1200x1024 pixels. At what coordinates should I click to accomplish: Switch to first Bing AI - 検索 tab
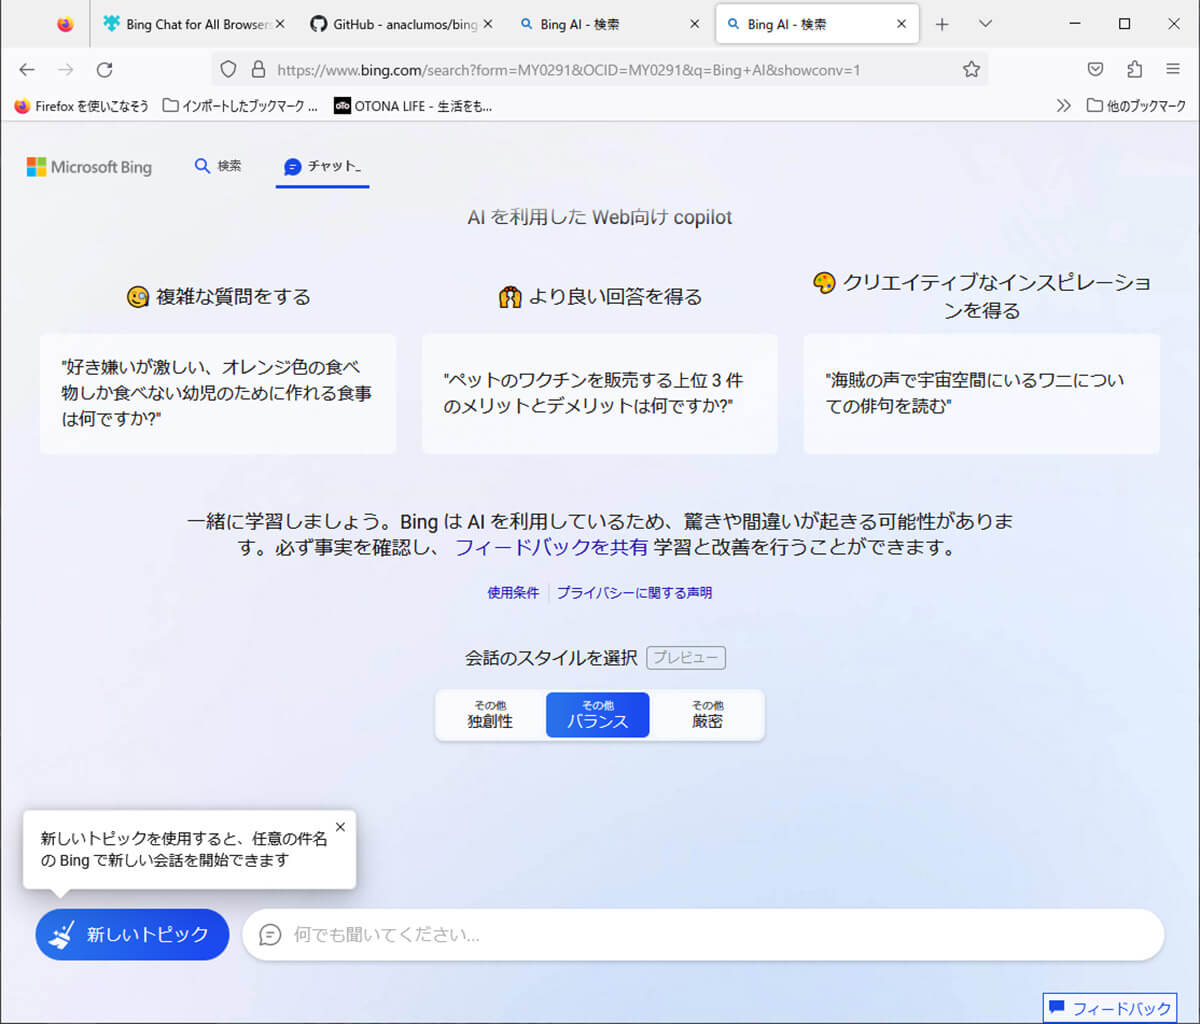point(608,24)
